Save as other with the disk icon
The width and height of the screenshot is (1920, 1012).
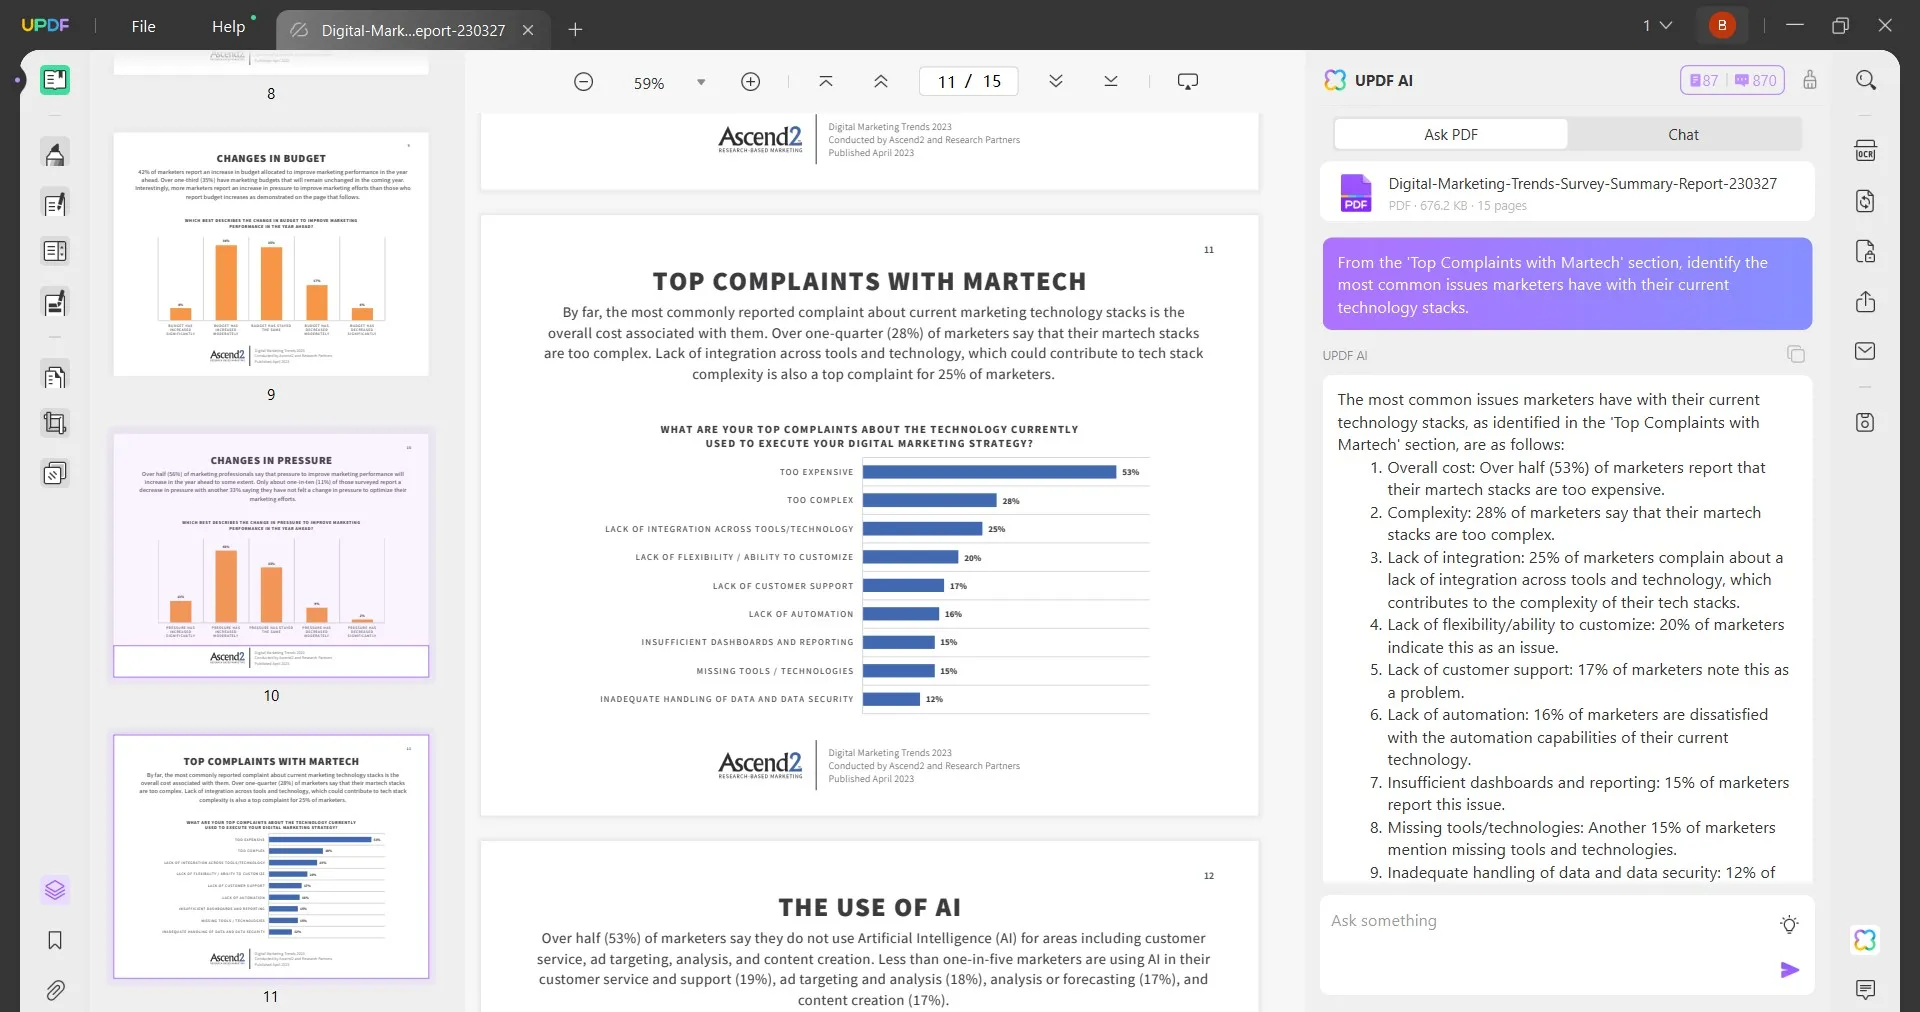(1866, 423)
